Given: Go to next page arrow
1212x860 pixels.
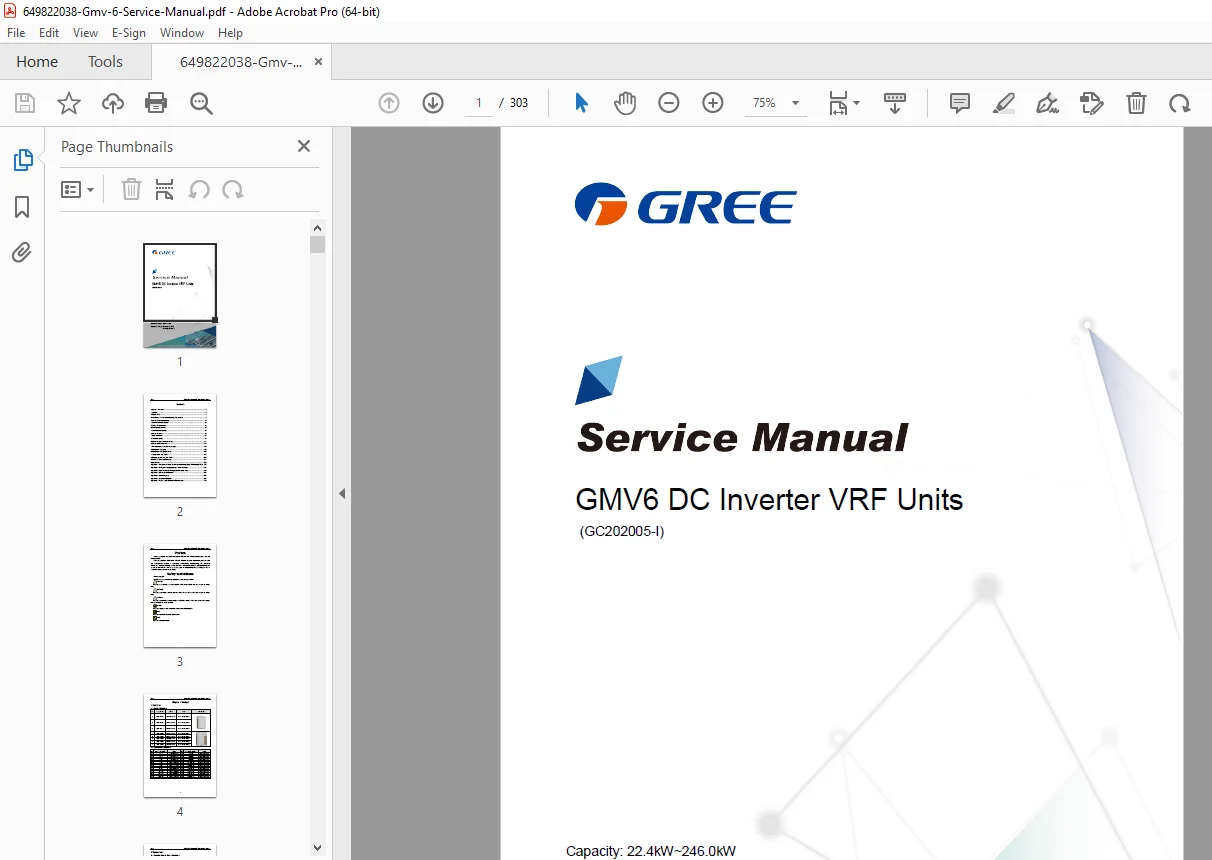Looking at the screenshot, I should (x=433, y=103).
